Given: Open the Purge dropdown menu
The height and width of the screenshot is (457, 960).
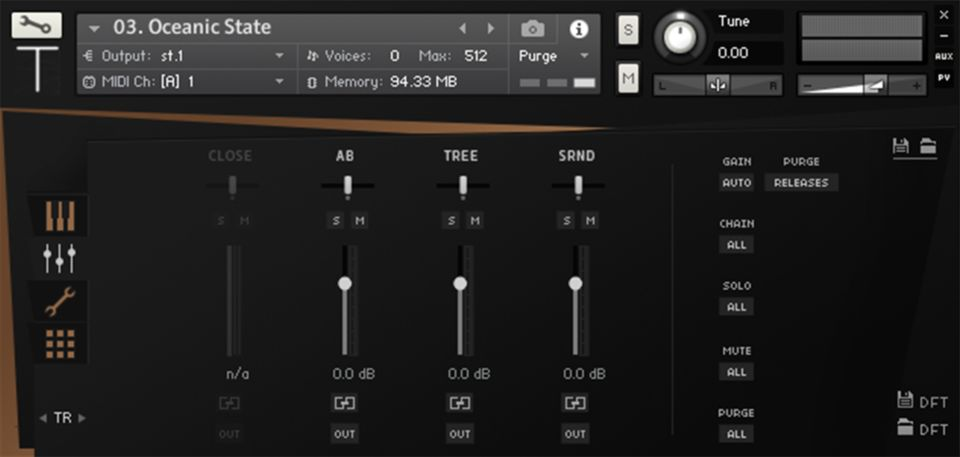Looking at the screenshot, I should coord(554,56).
